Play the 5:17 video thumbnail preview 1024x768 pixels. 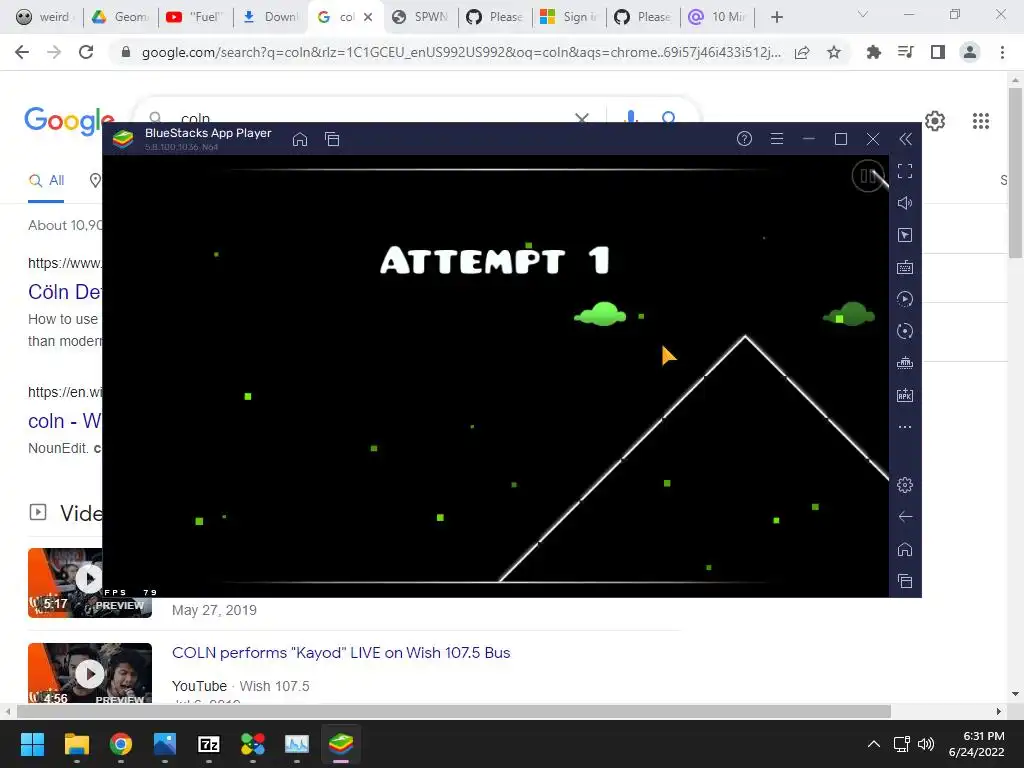pos(89,579)
